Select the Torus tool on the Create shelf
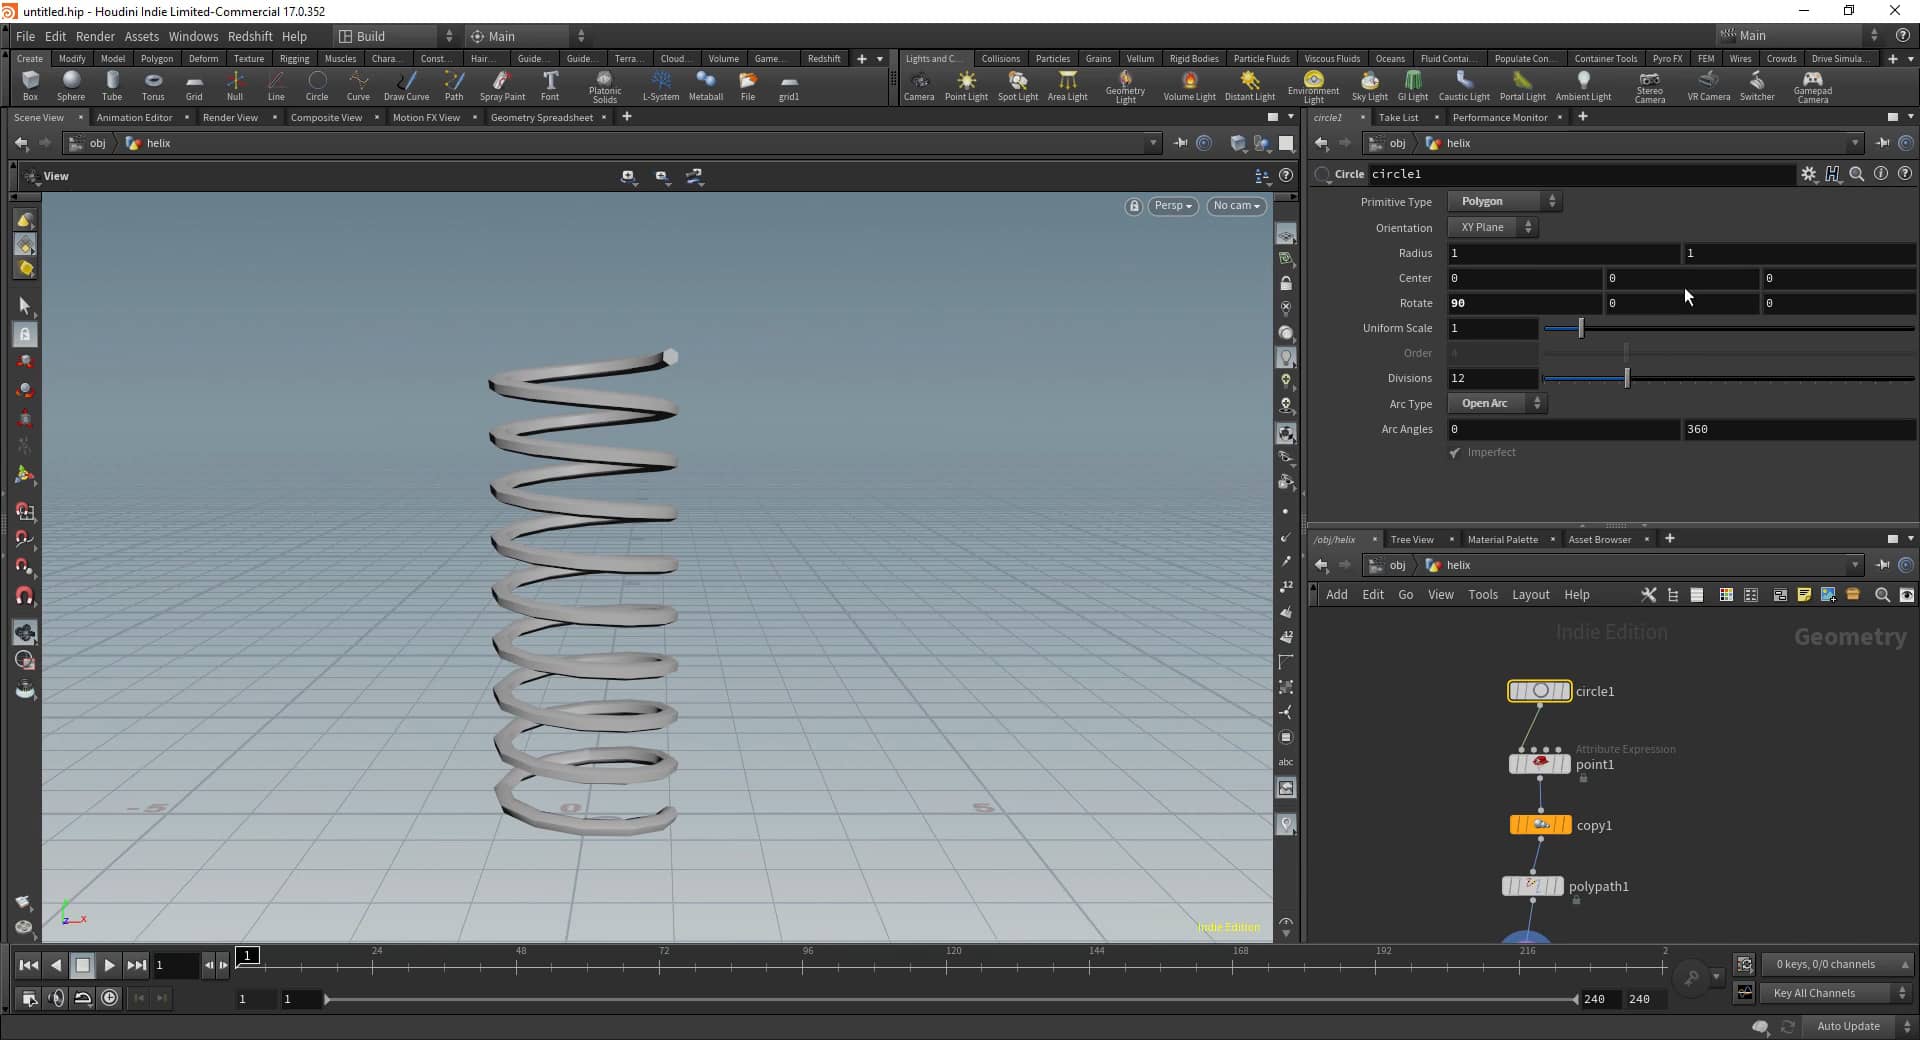The width and height of the screenshot is (1920, 1040). click(152, 87)
